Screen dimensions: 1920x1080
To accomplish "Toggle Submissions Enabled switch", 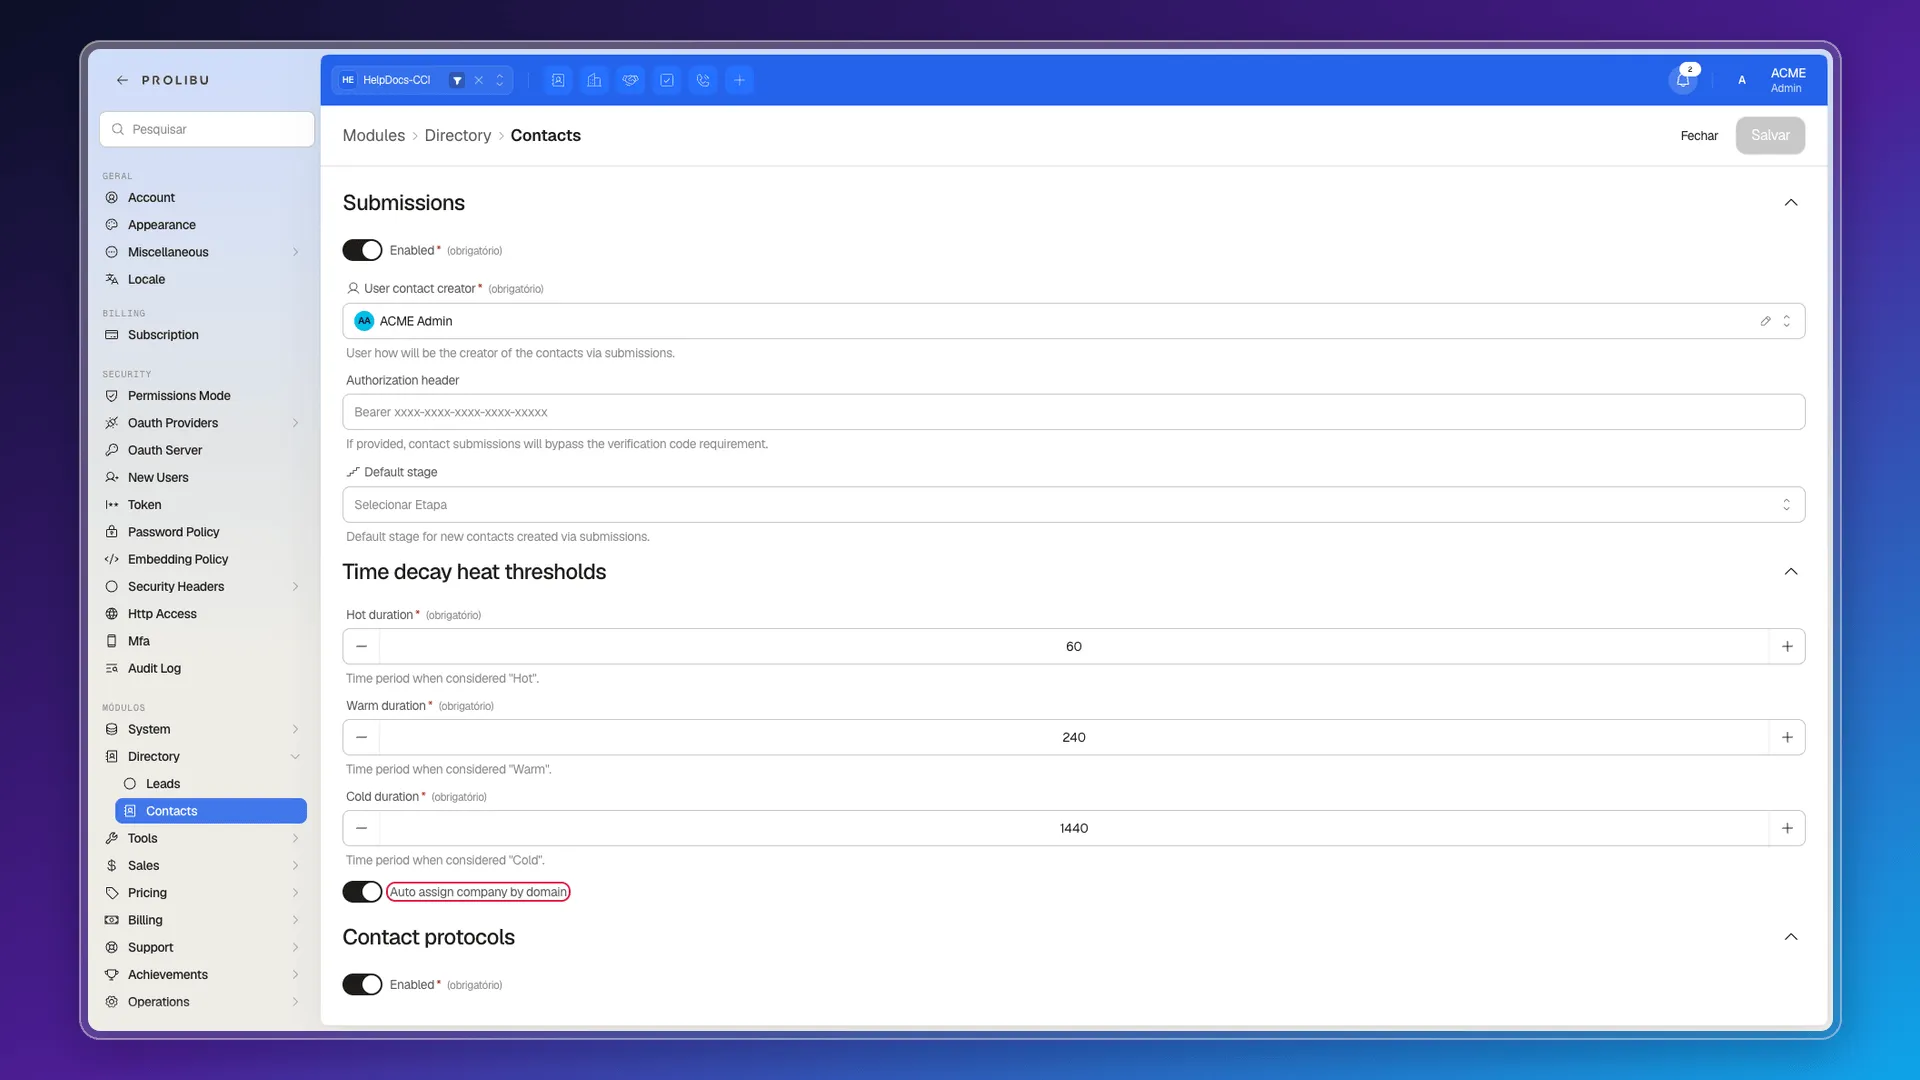I will pyautogui.click(x=362, y=250).
